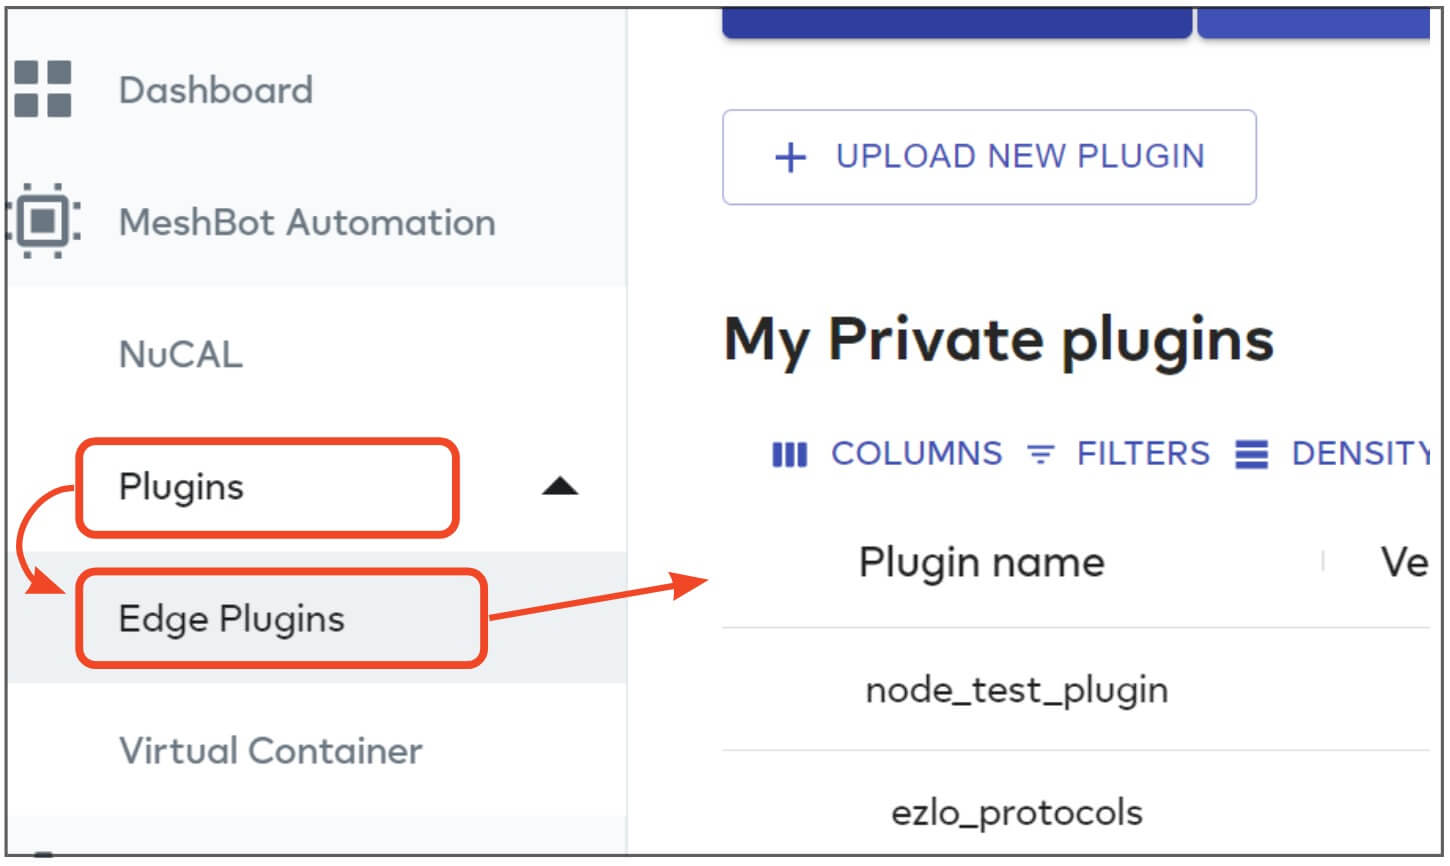The width and height of the screenshot is (1450, 866).
Task: Select the ezlo_protocols row
Action: (x=1076, y=812)
